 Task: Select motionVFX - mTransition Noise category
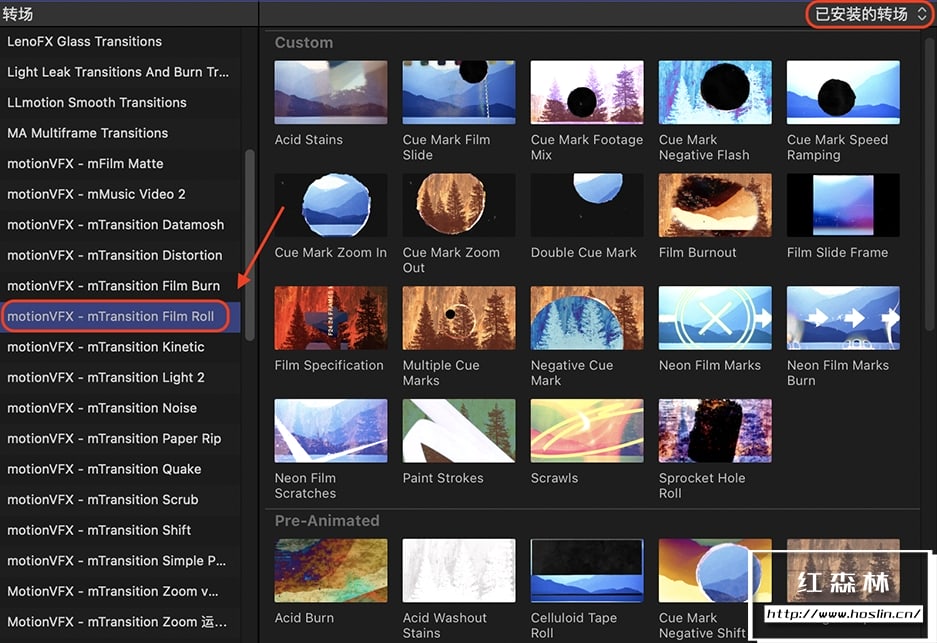pyautogui.click(x=120, y=408)
